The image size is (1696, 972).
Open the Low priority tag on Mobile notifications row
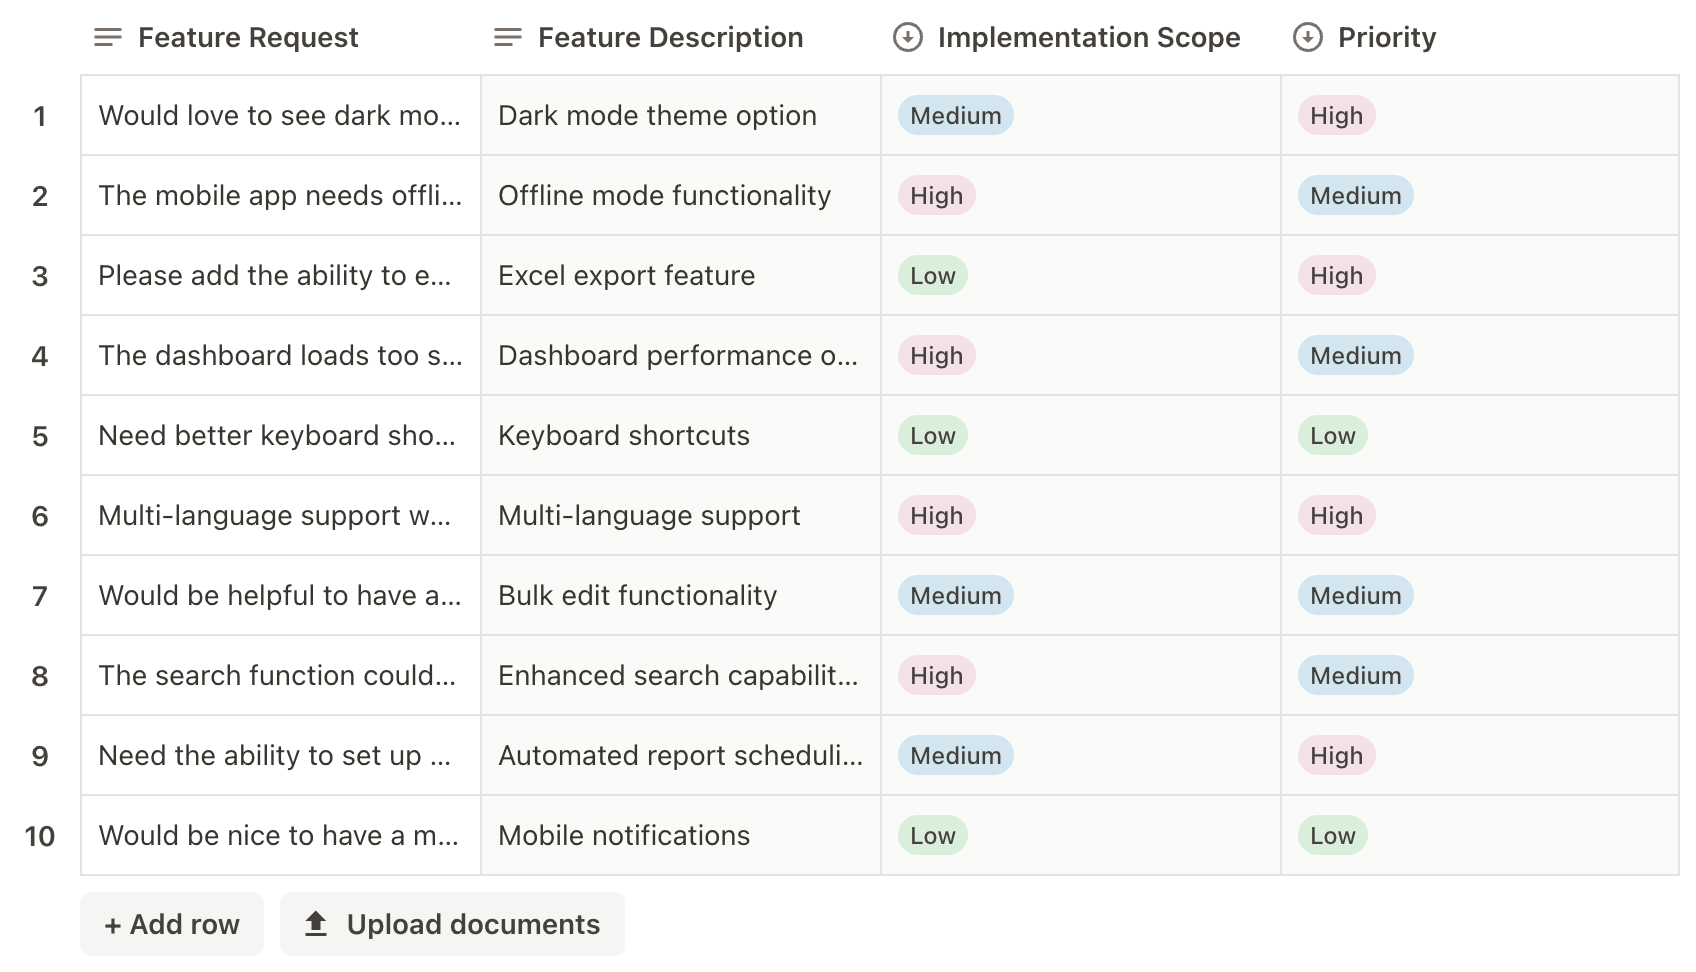click(x=1331, y=835)
